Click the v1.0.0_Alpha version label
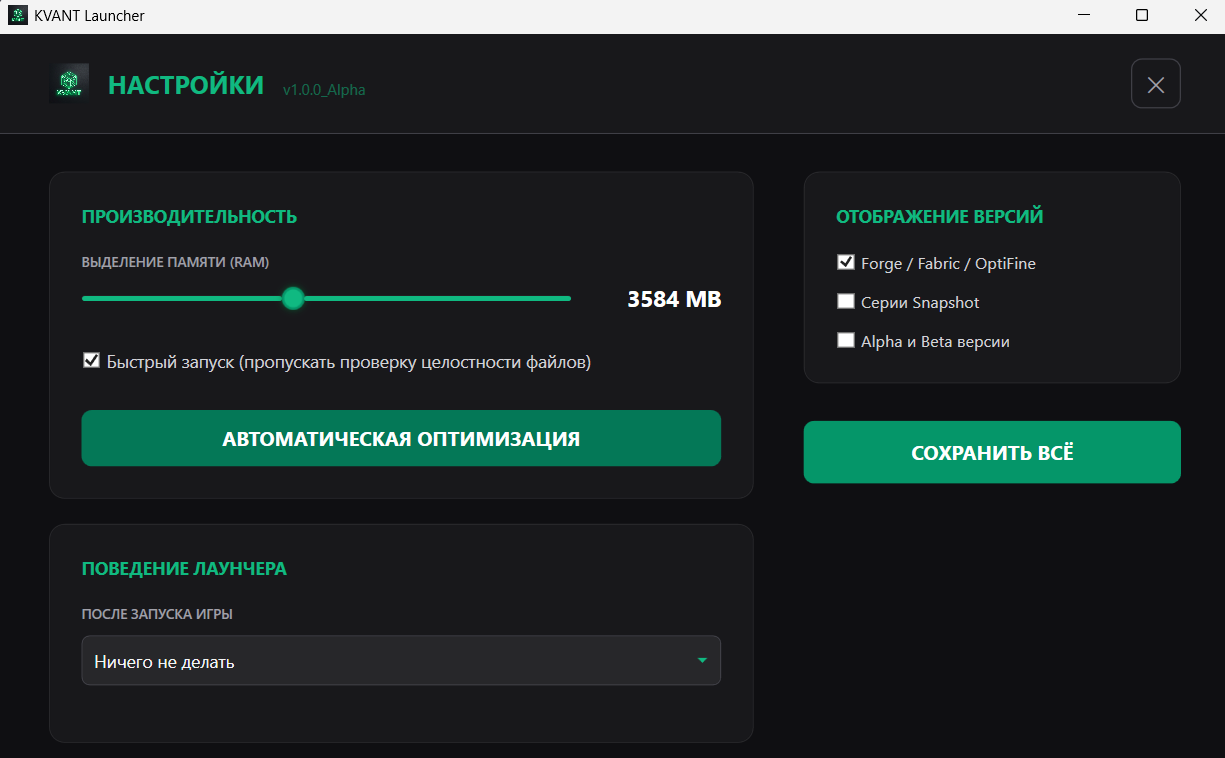Image resolution: width=1225 pixels, height=758 pixels. 324,90
